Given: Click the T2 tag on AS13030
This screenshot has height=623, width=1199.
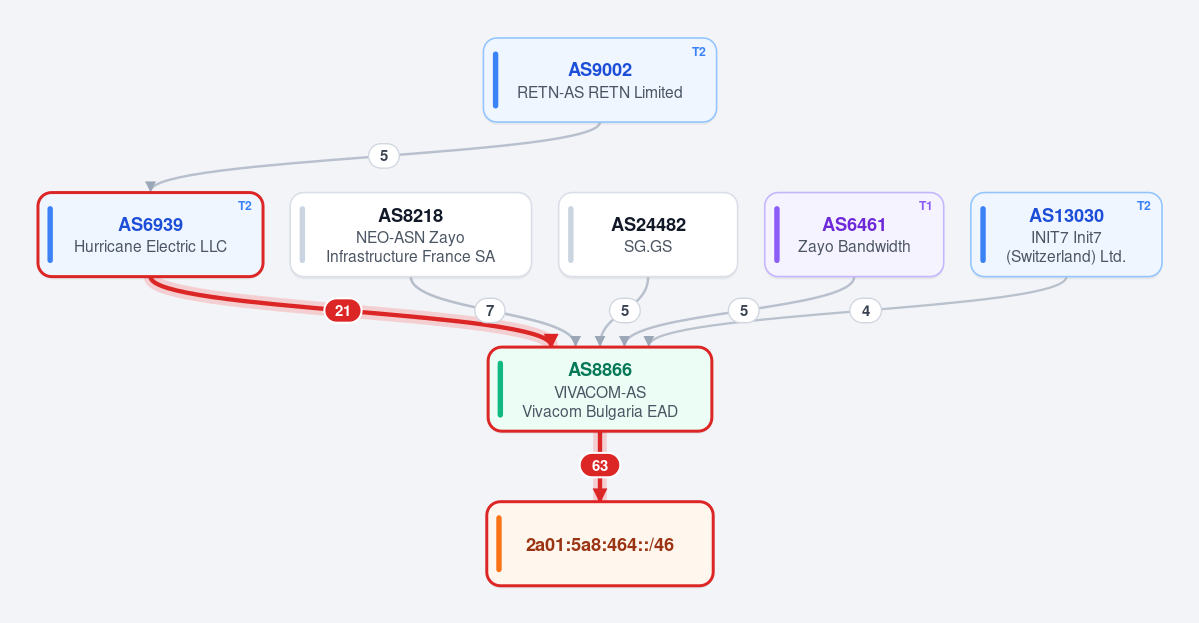Looking at the screenshot, I should (x=1144, y=206).
